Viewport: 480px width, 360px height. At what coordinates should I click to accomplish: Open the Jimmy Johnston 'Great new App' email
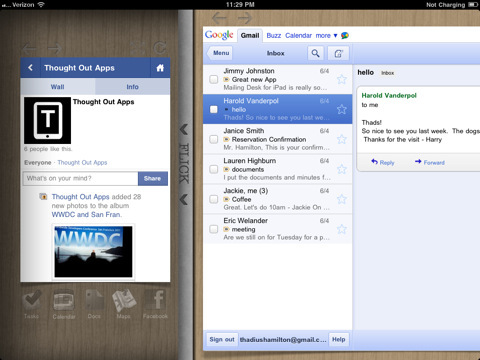pos(278,79)
